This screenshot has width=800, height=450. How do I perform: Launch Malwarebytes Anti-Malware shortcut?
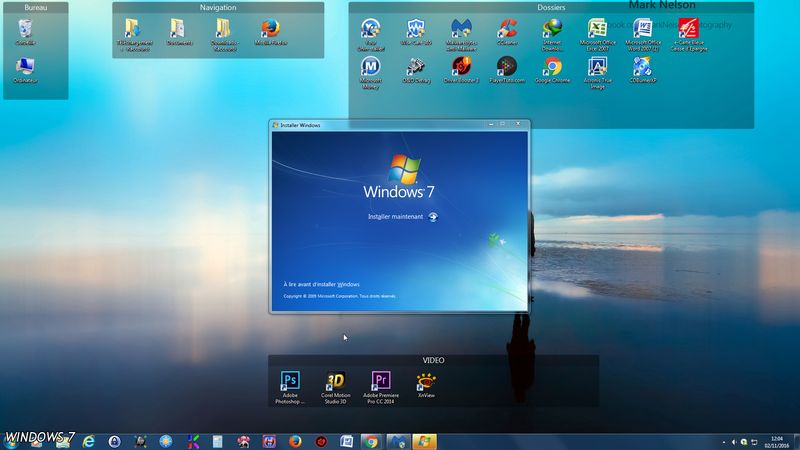pyautogui.click(x=461, y=29)
